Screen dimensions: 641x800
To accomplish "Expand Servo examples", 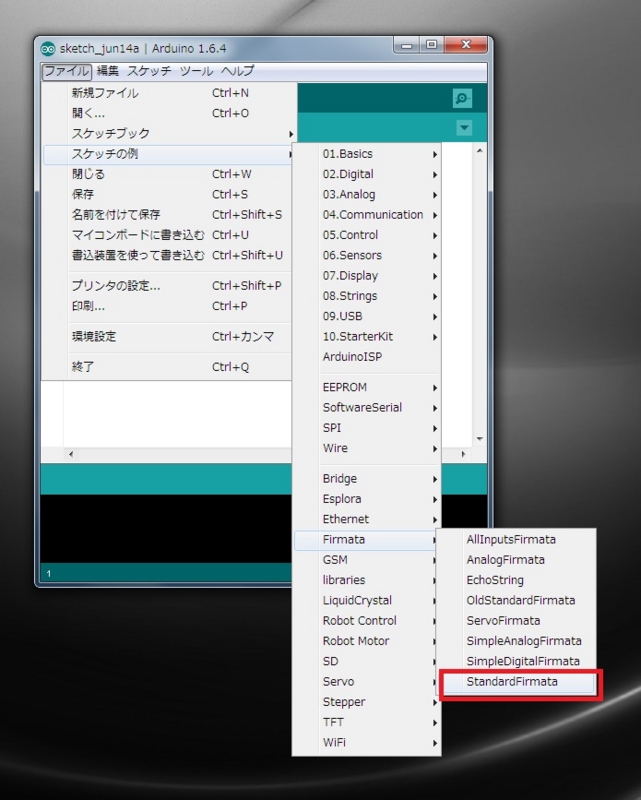I will pos(366,682).
